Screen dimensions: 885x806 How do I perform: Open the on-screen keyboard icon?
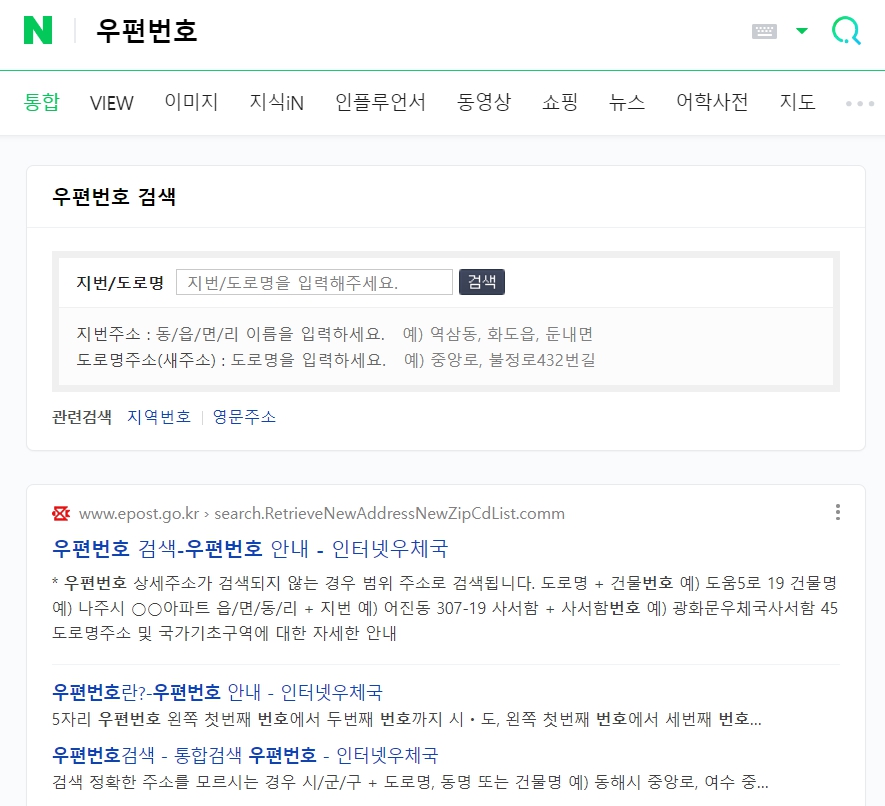(x=764, y=31)
